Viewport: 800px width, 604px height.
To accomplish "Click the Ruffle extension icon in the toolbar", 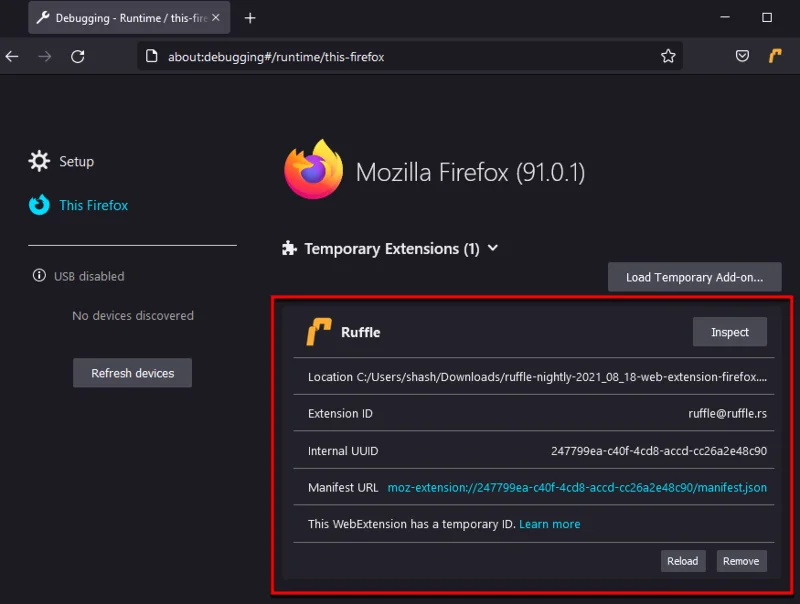I will (x=775, y=56).
